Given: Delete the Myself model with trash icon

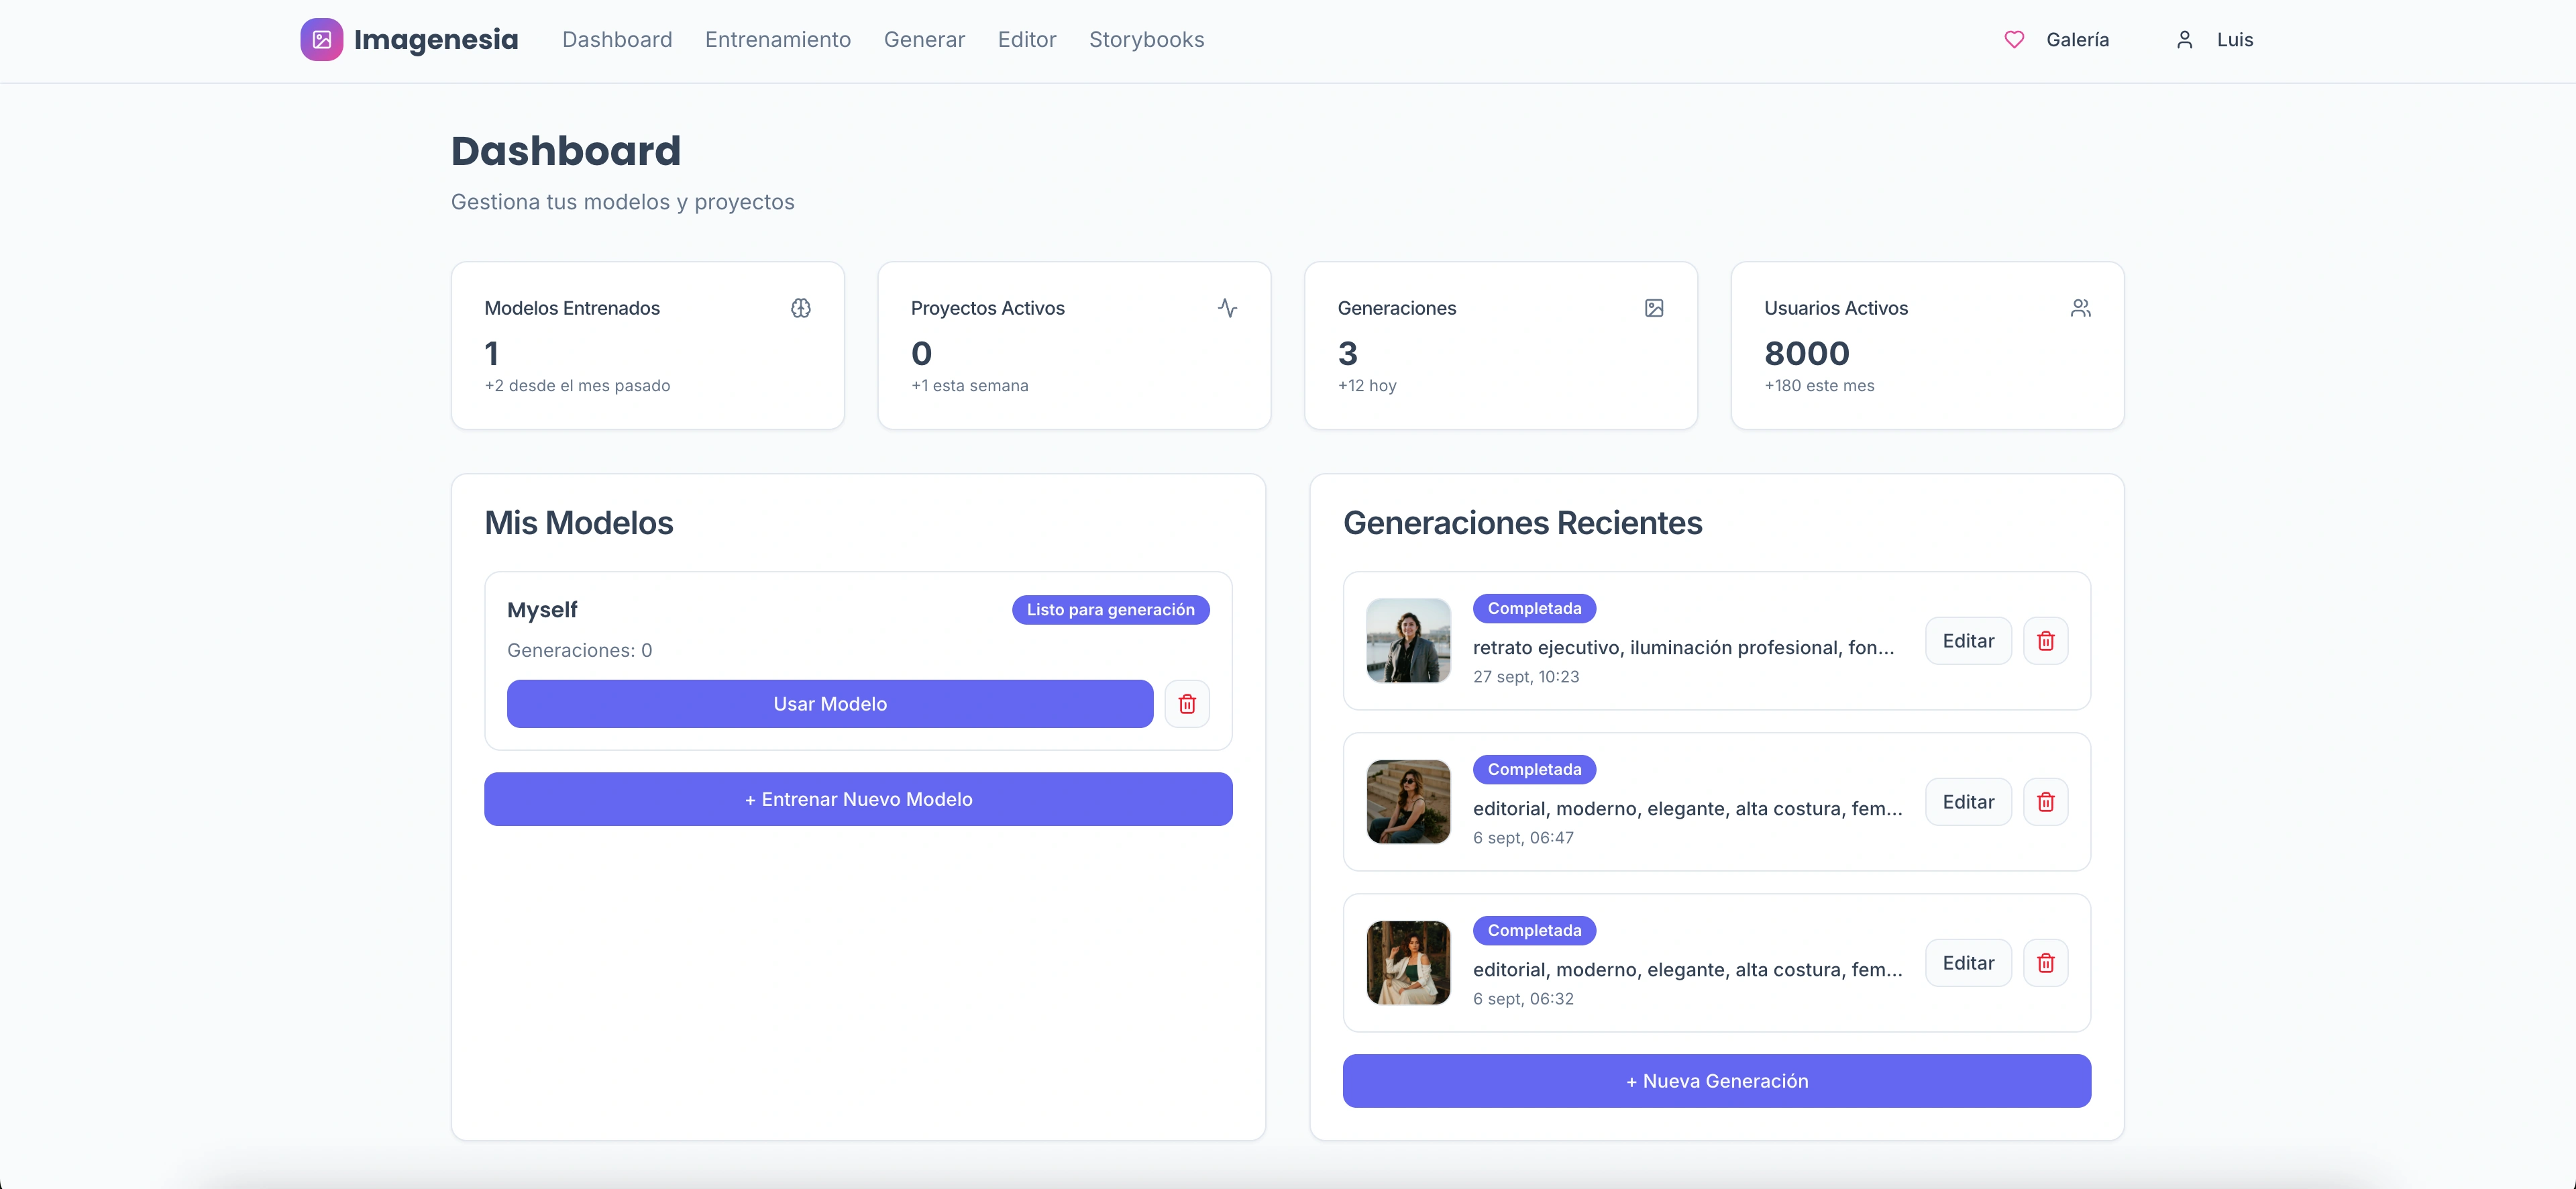Looking at the screenshot, I should [1186, 704].
